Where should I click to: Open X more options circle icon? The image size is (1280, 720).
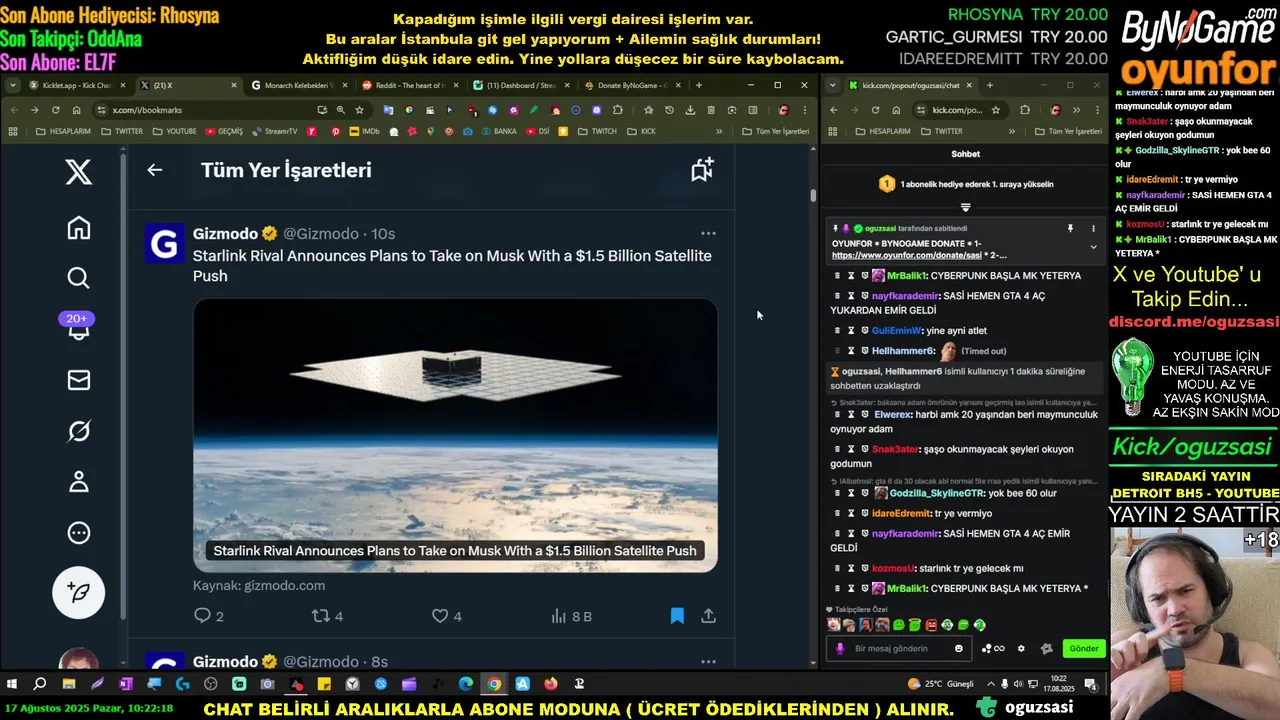[x=79, y=533]
